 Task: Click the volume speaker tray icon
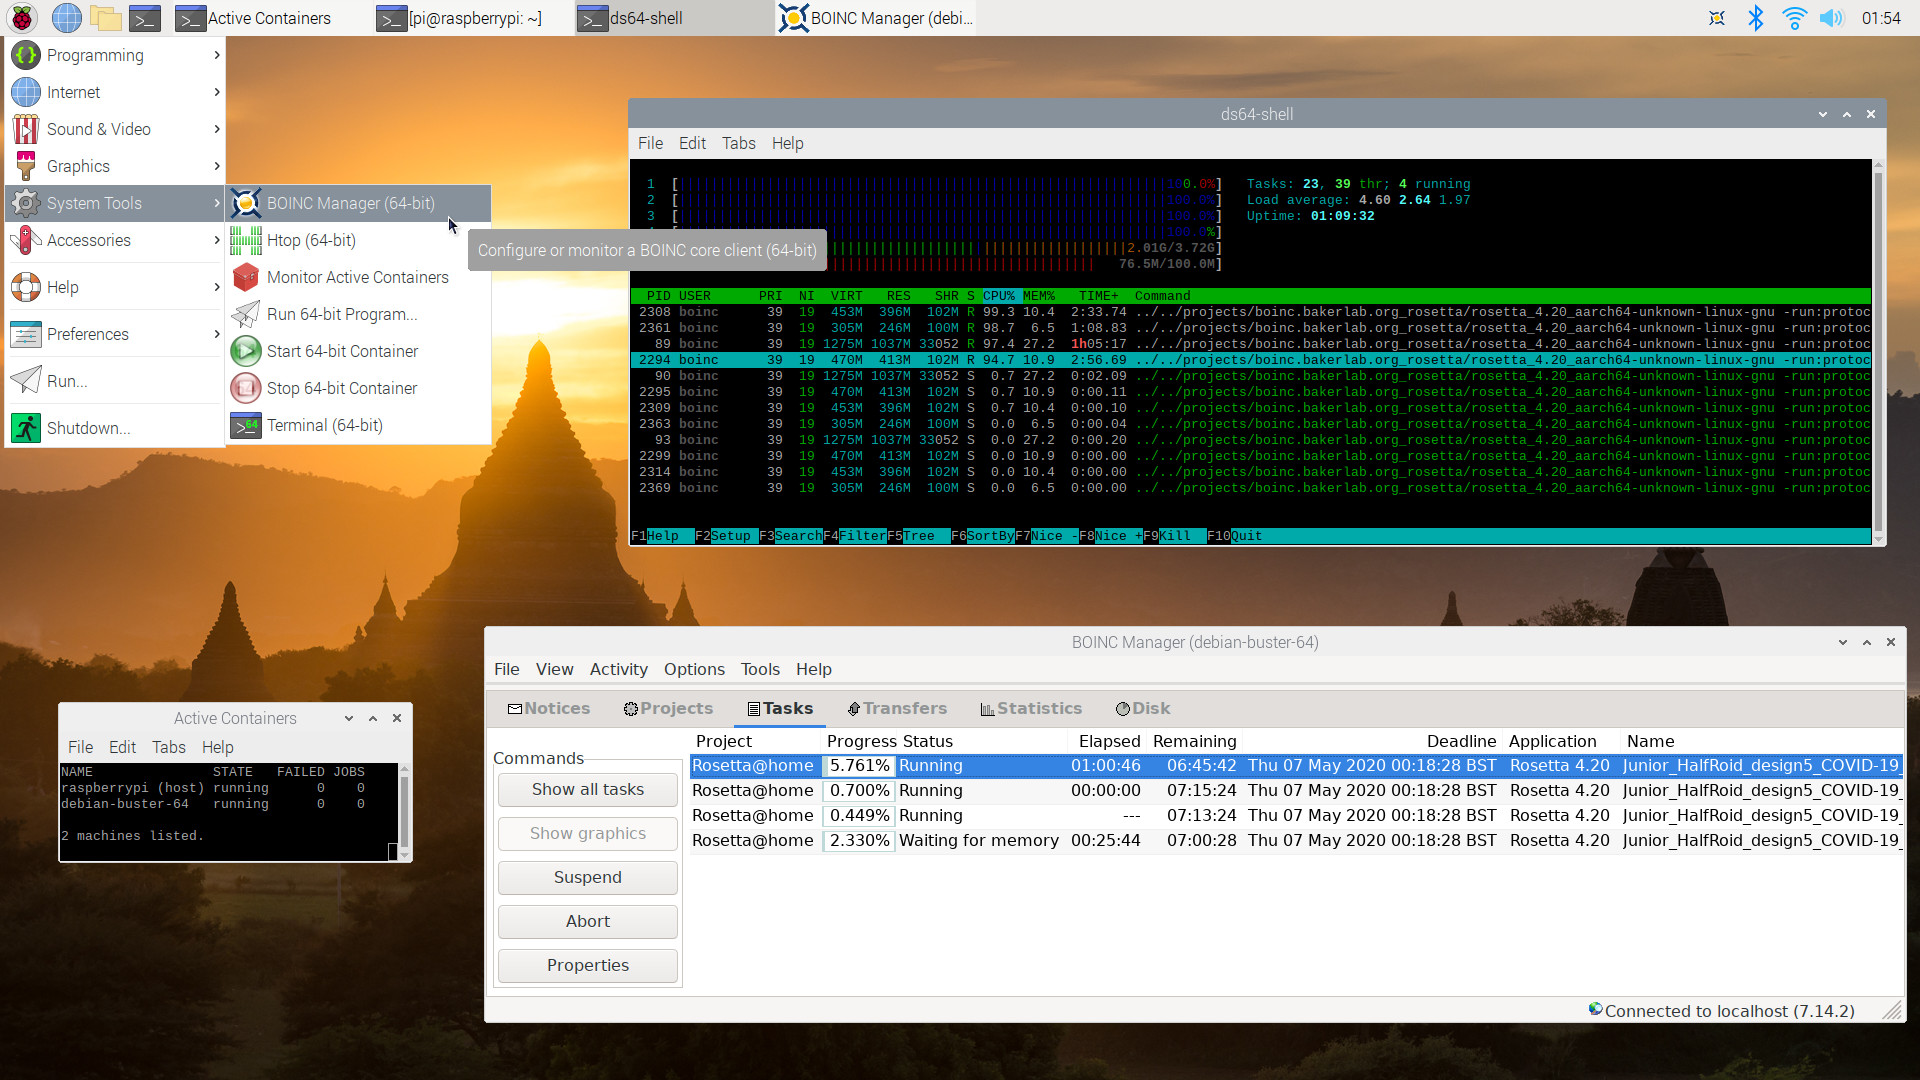[1831, 18]
